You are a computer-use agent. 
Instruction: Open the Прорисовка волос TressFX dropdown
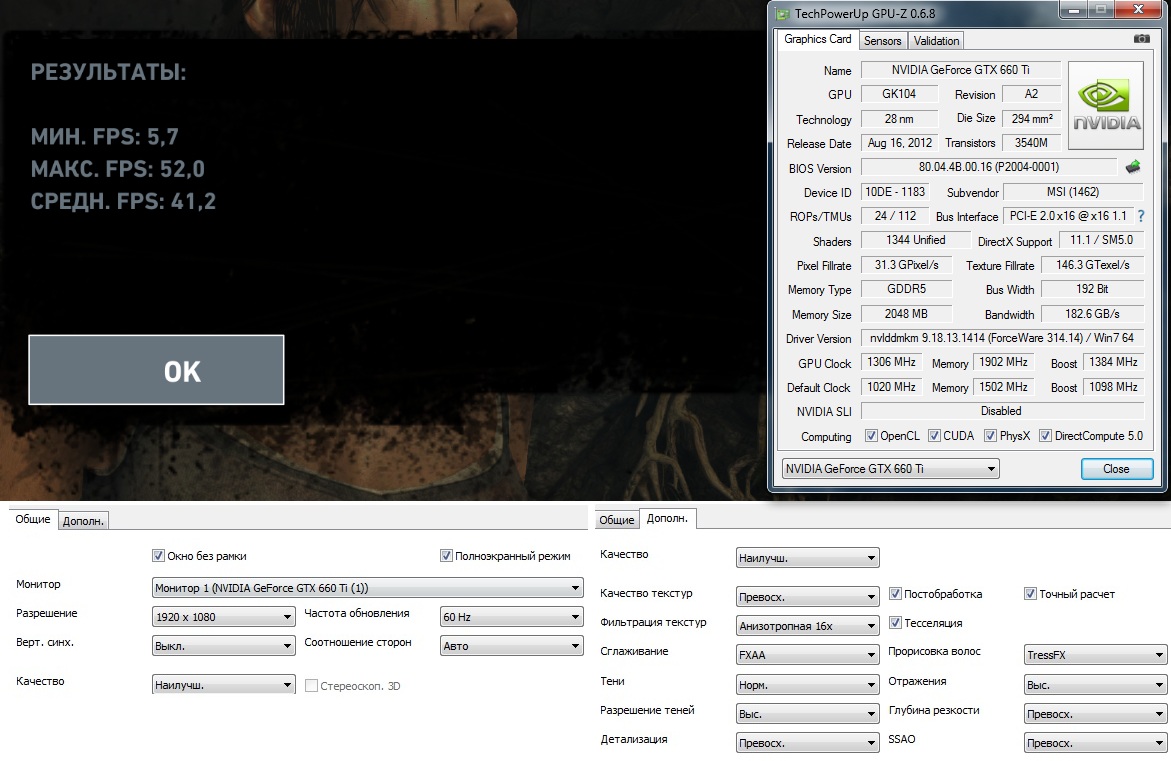pyautogui.click(x=1095, y=655)
